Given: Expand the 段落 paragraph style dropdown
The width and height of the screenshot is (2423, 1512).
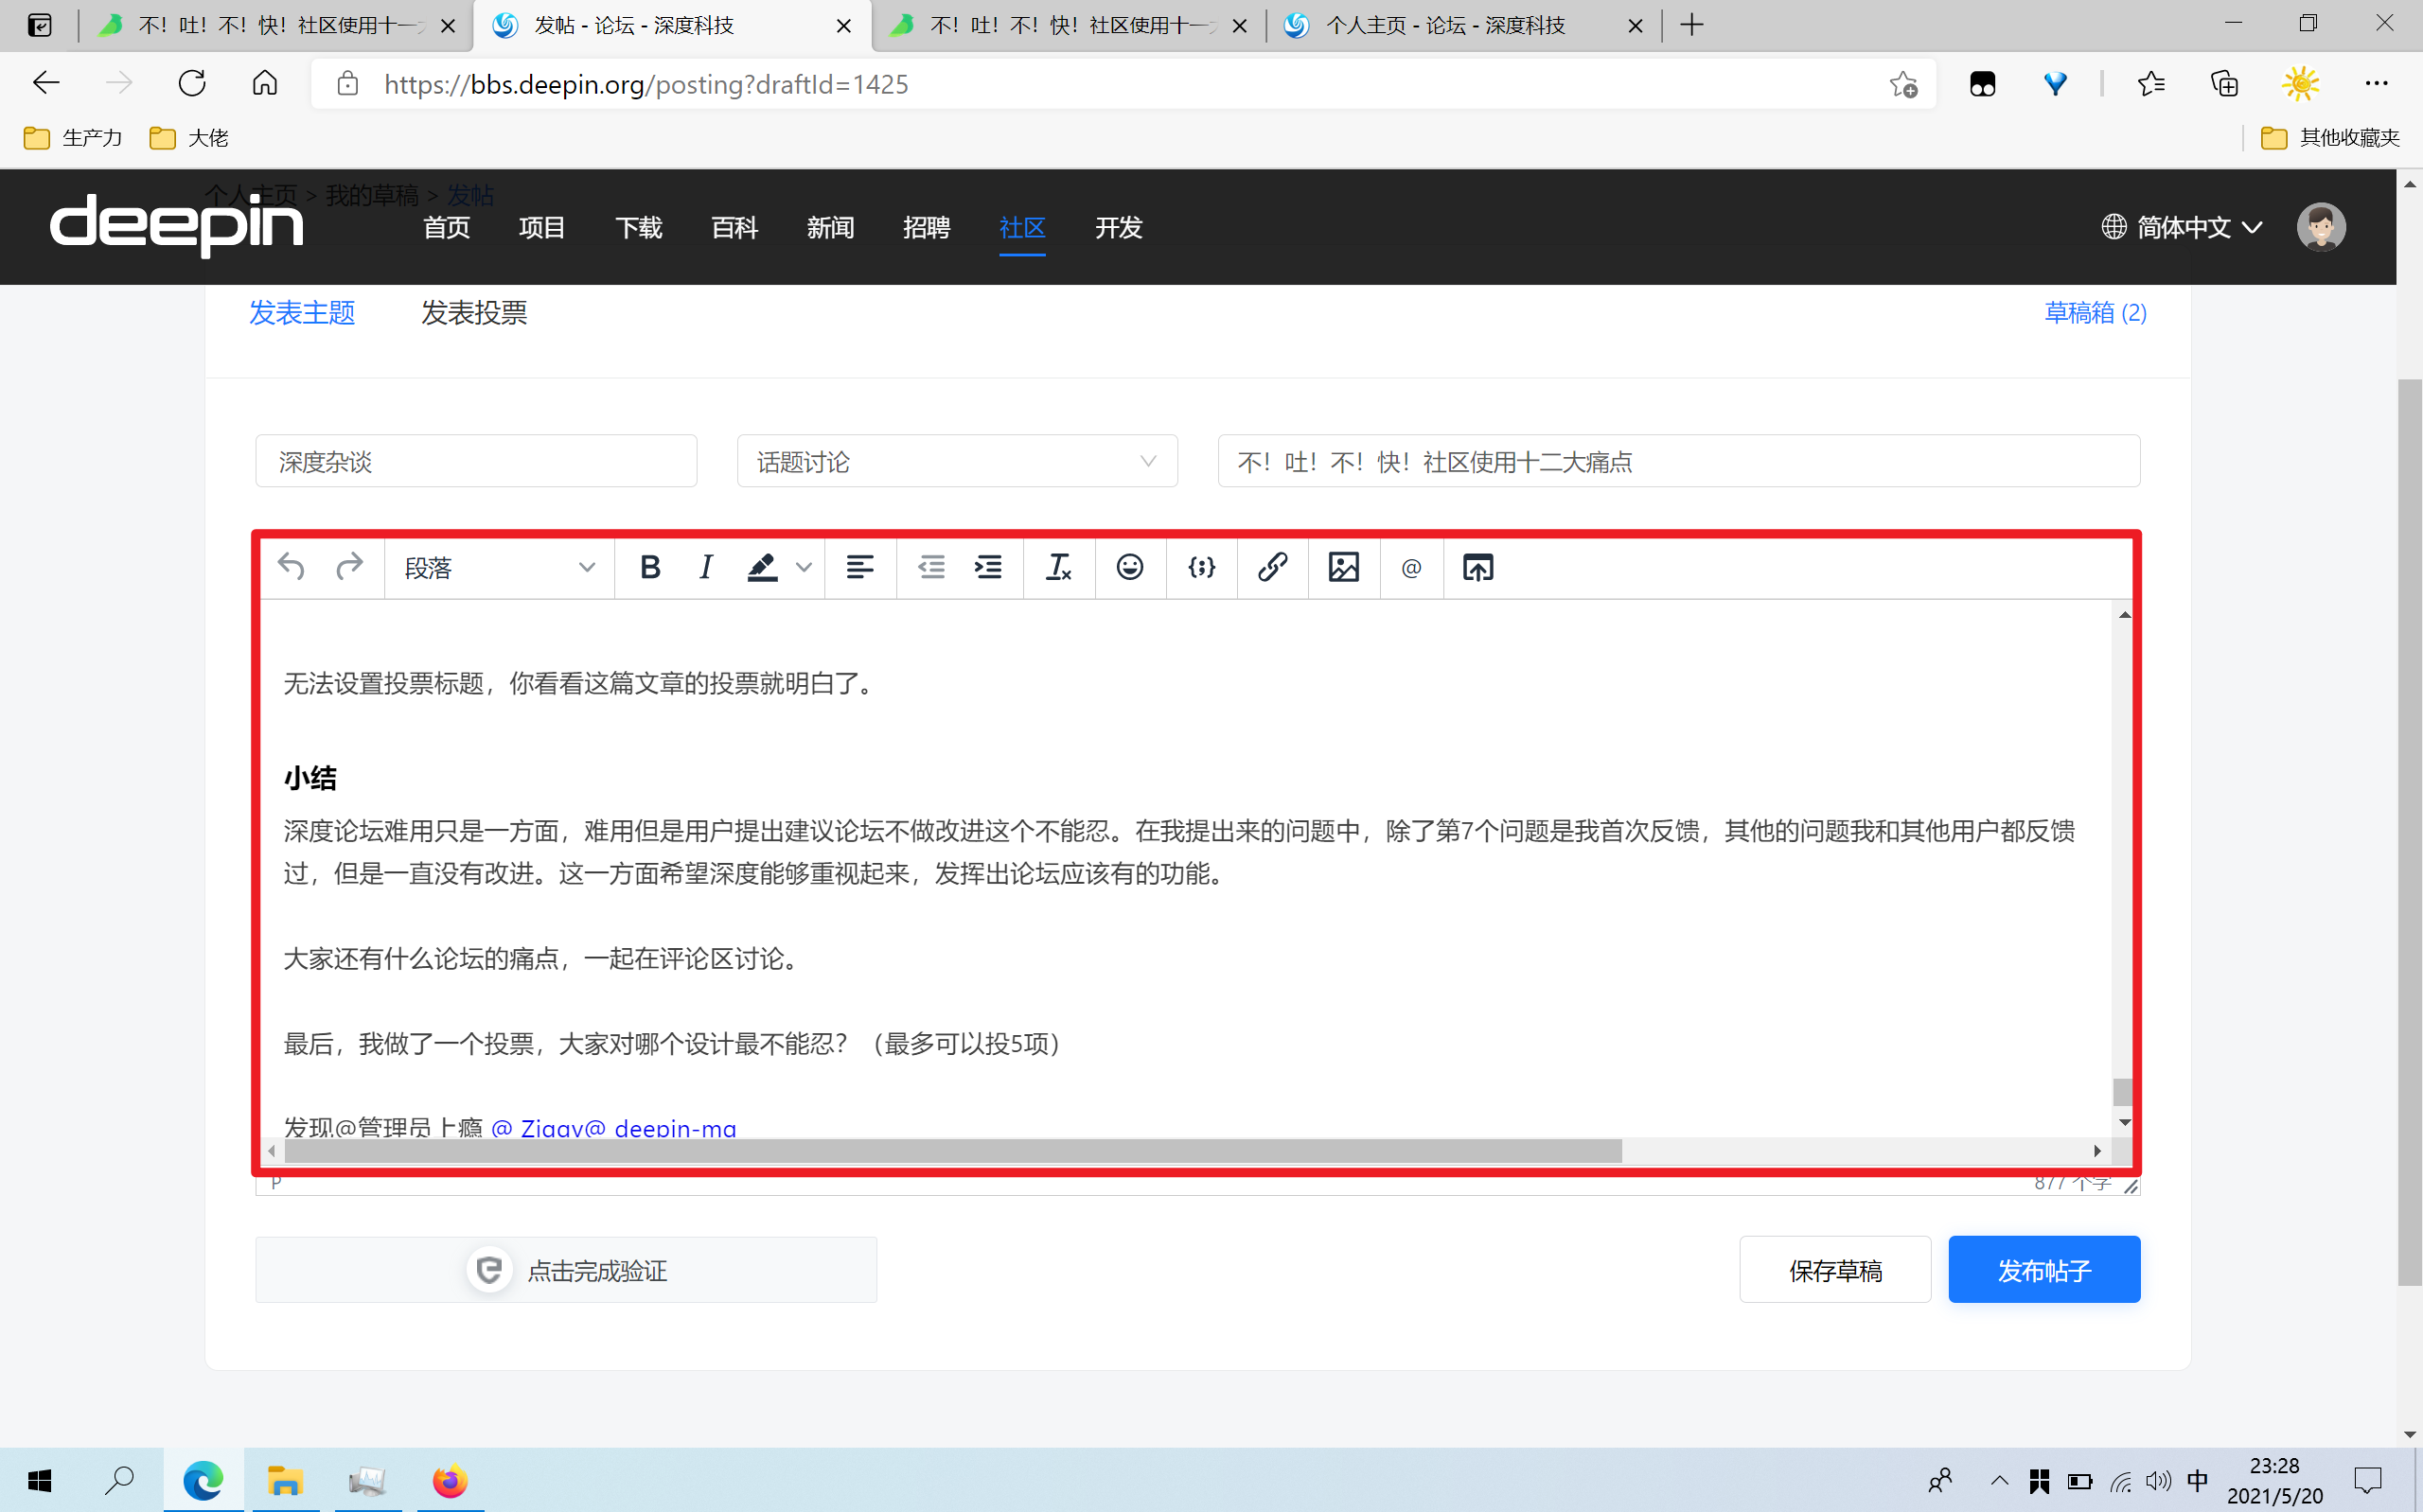Looking at the screenshot, I should 499,568.
